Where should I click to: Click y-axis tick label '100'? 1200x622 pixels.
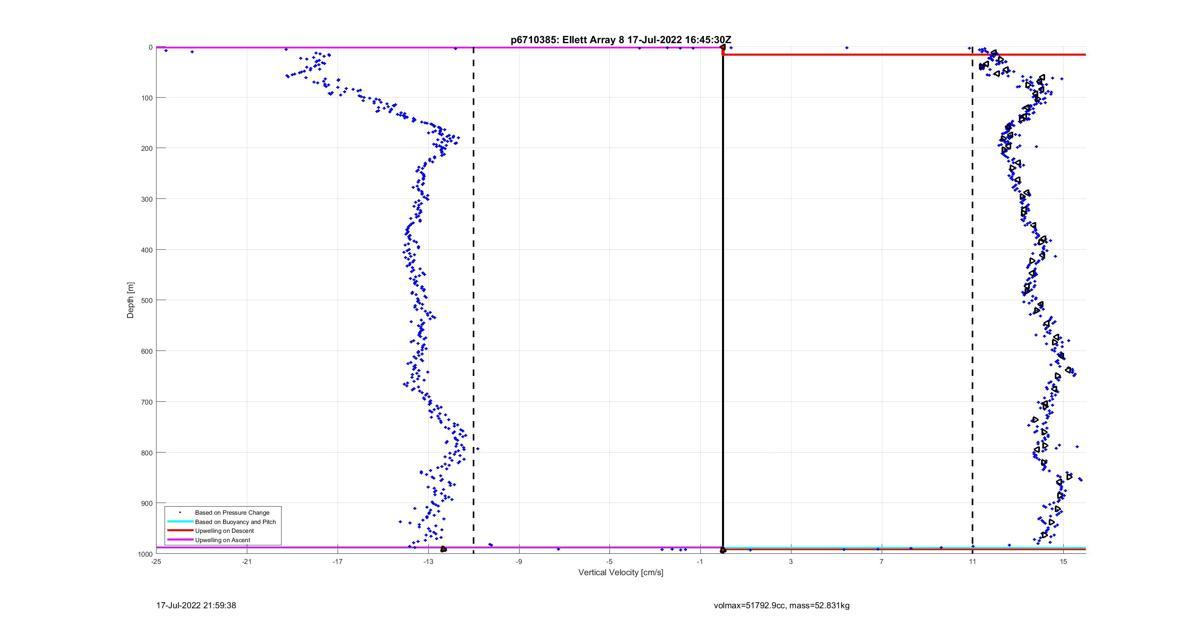[146, 98]
